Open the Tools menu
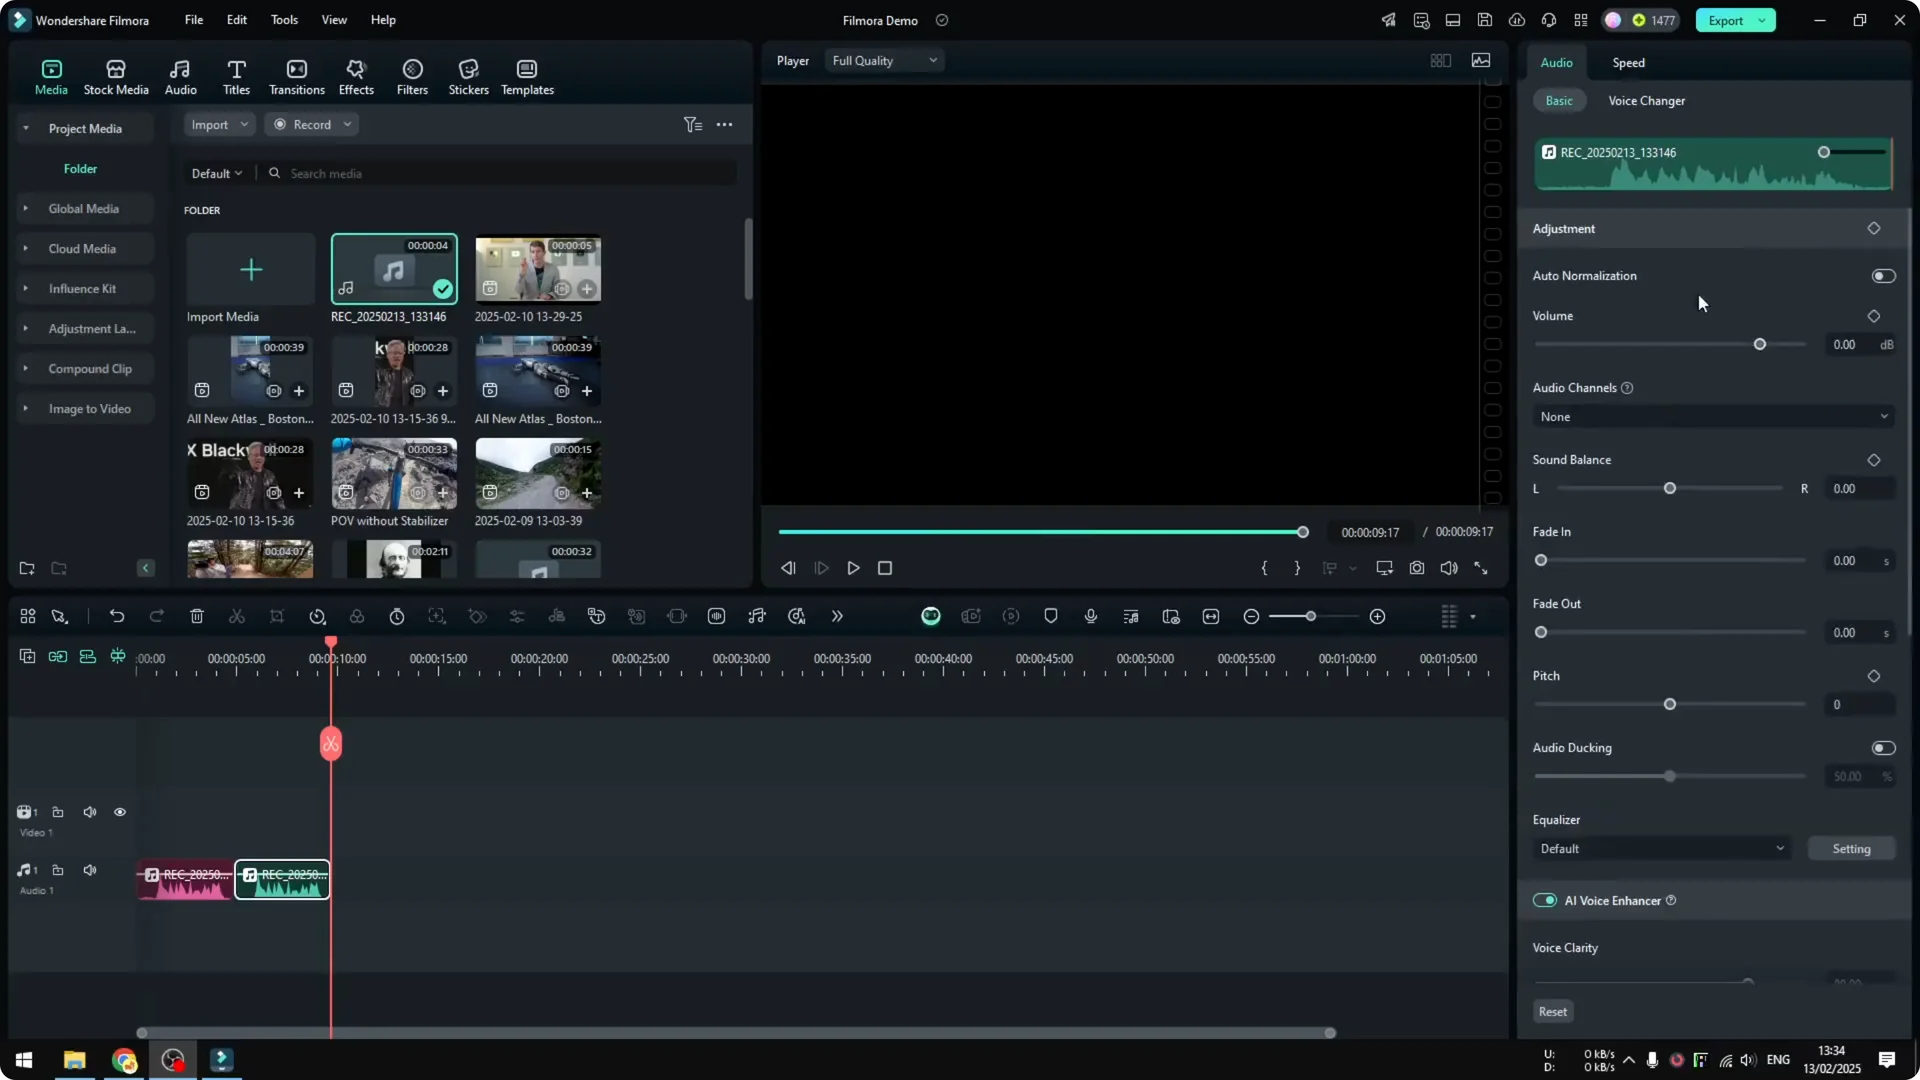The height and width of the screenshot is (1080, 1920). click(x=283, y=20)
